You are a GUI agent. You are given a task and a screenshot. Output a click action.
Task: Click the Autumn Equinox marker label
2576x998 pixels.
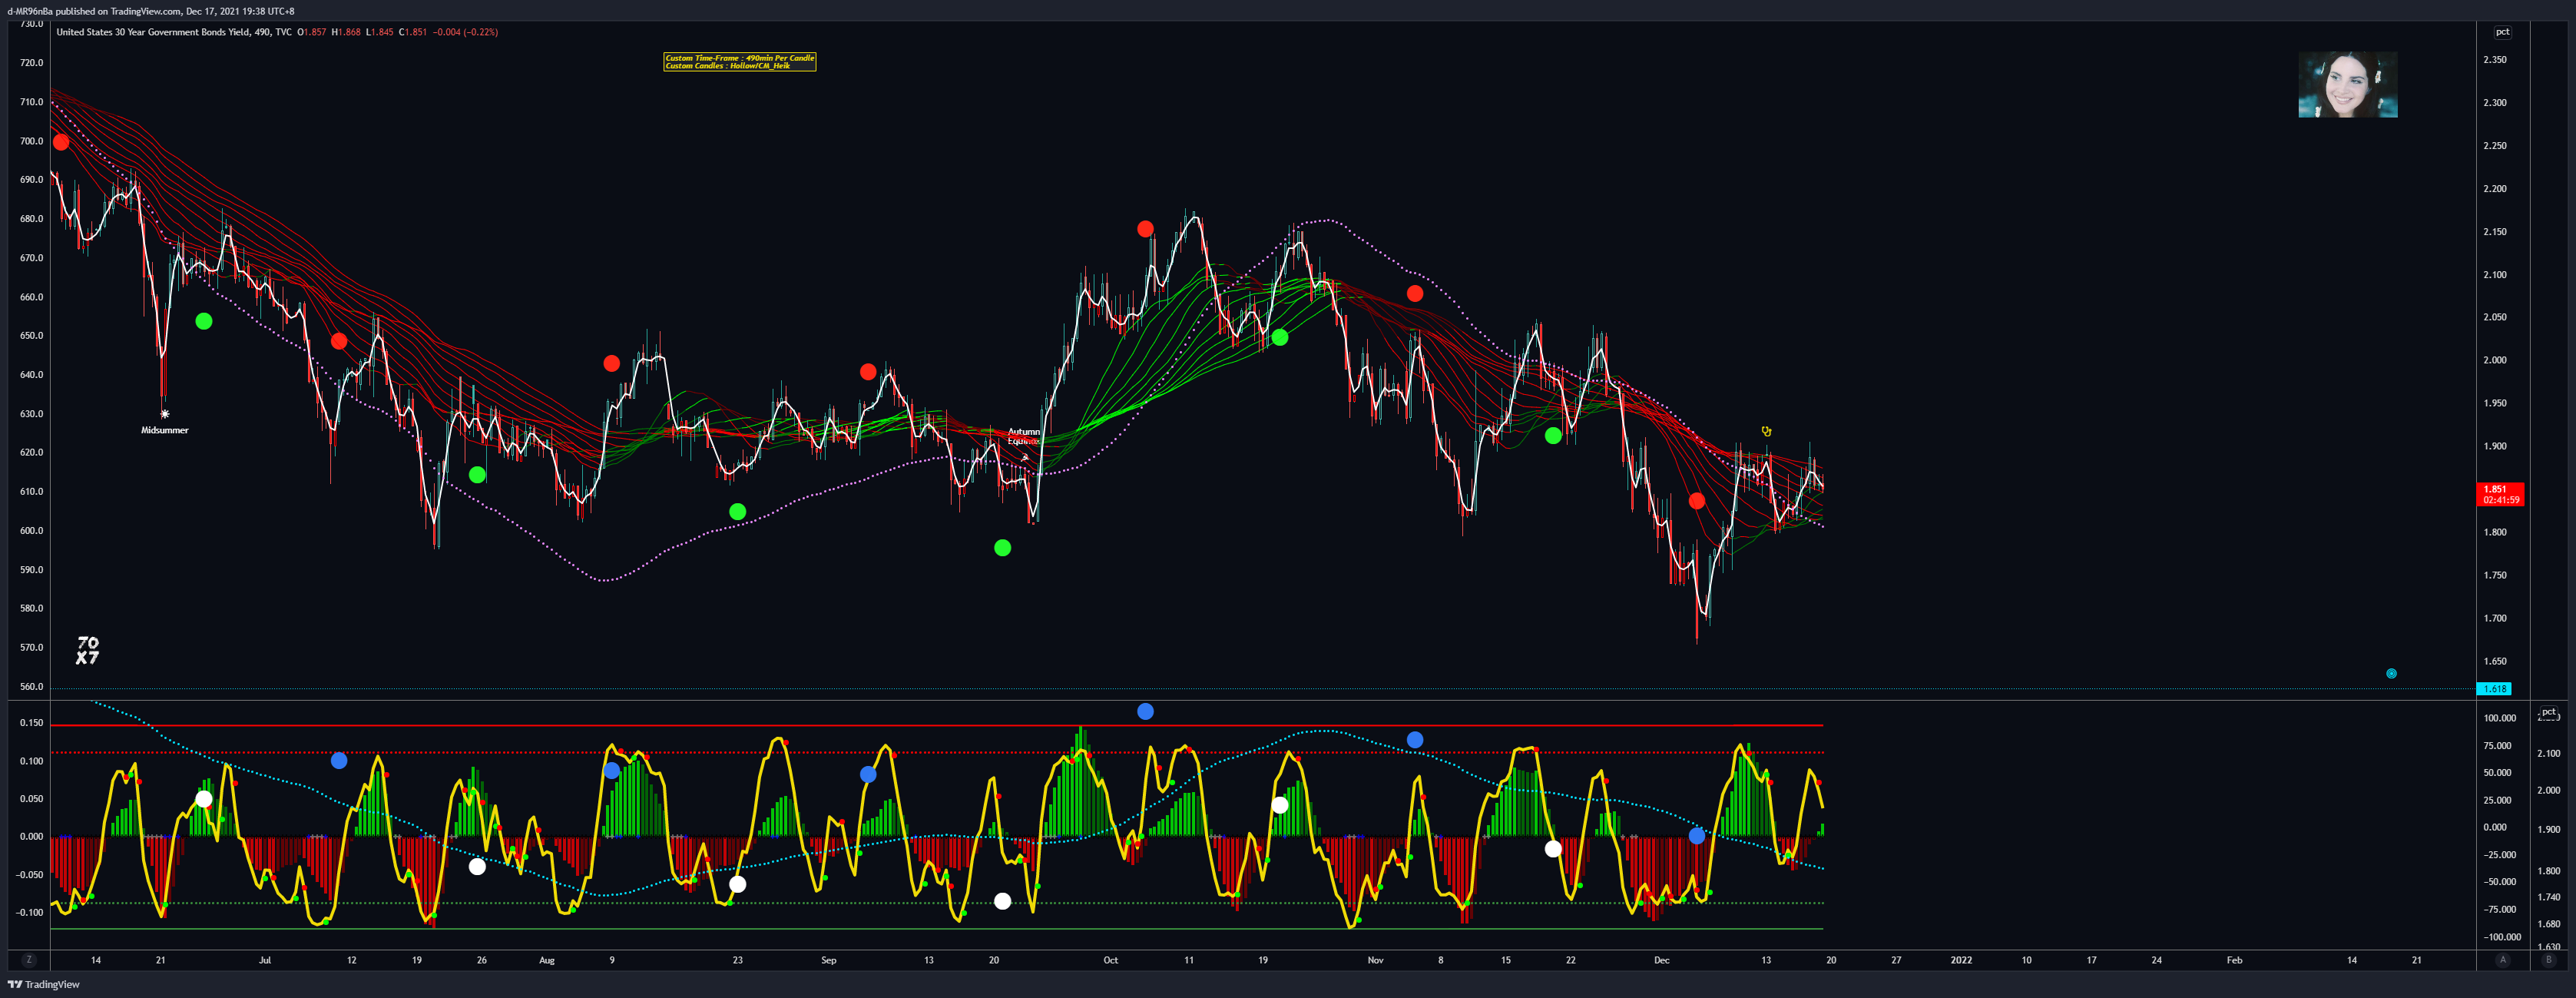1023,436
